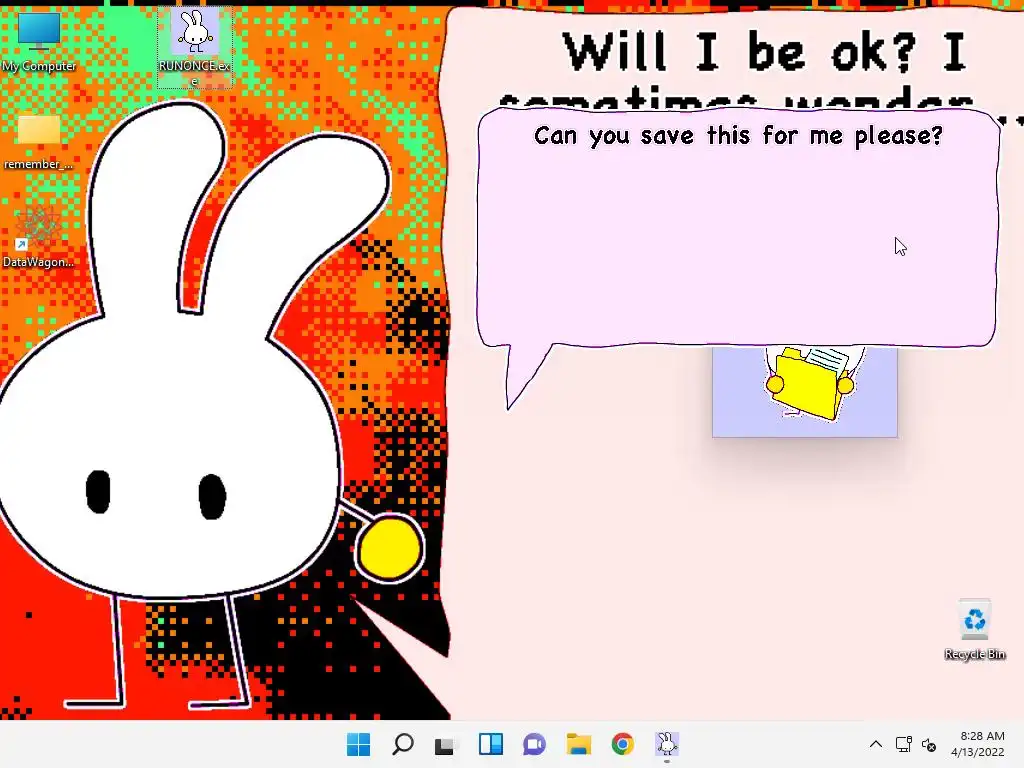Select the DataWagon shortcut icon
The width and height of the screenshot is (1024, 768).
[x=39, y=236]
